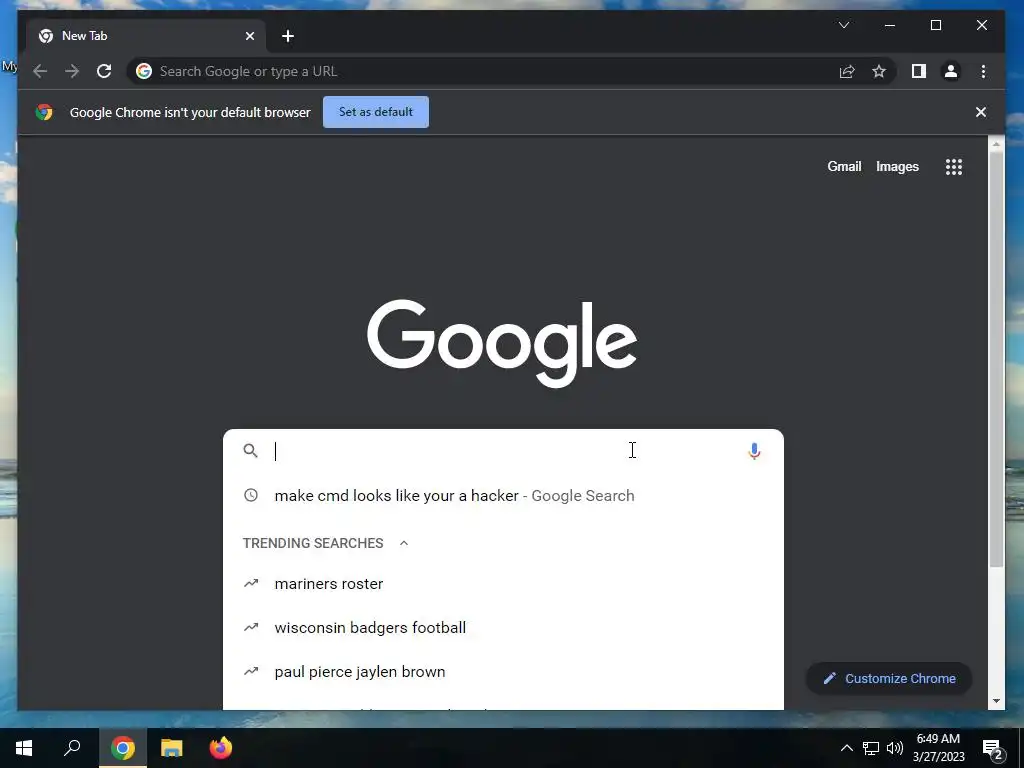Choose the 'paul pierce jaylen brown' trending search

click(x=503, y=671)
